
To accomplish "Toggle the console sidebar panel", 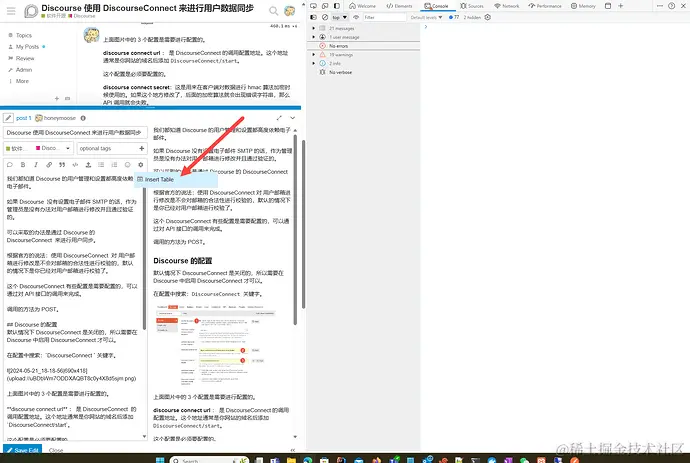I will click(313, 17).
